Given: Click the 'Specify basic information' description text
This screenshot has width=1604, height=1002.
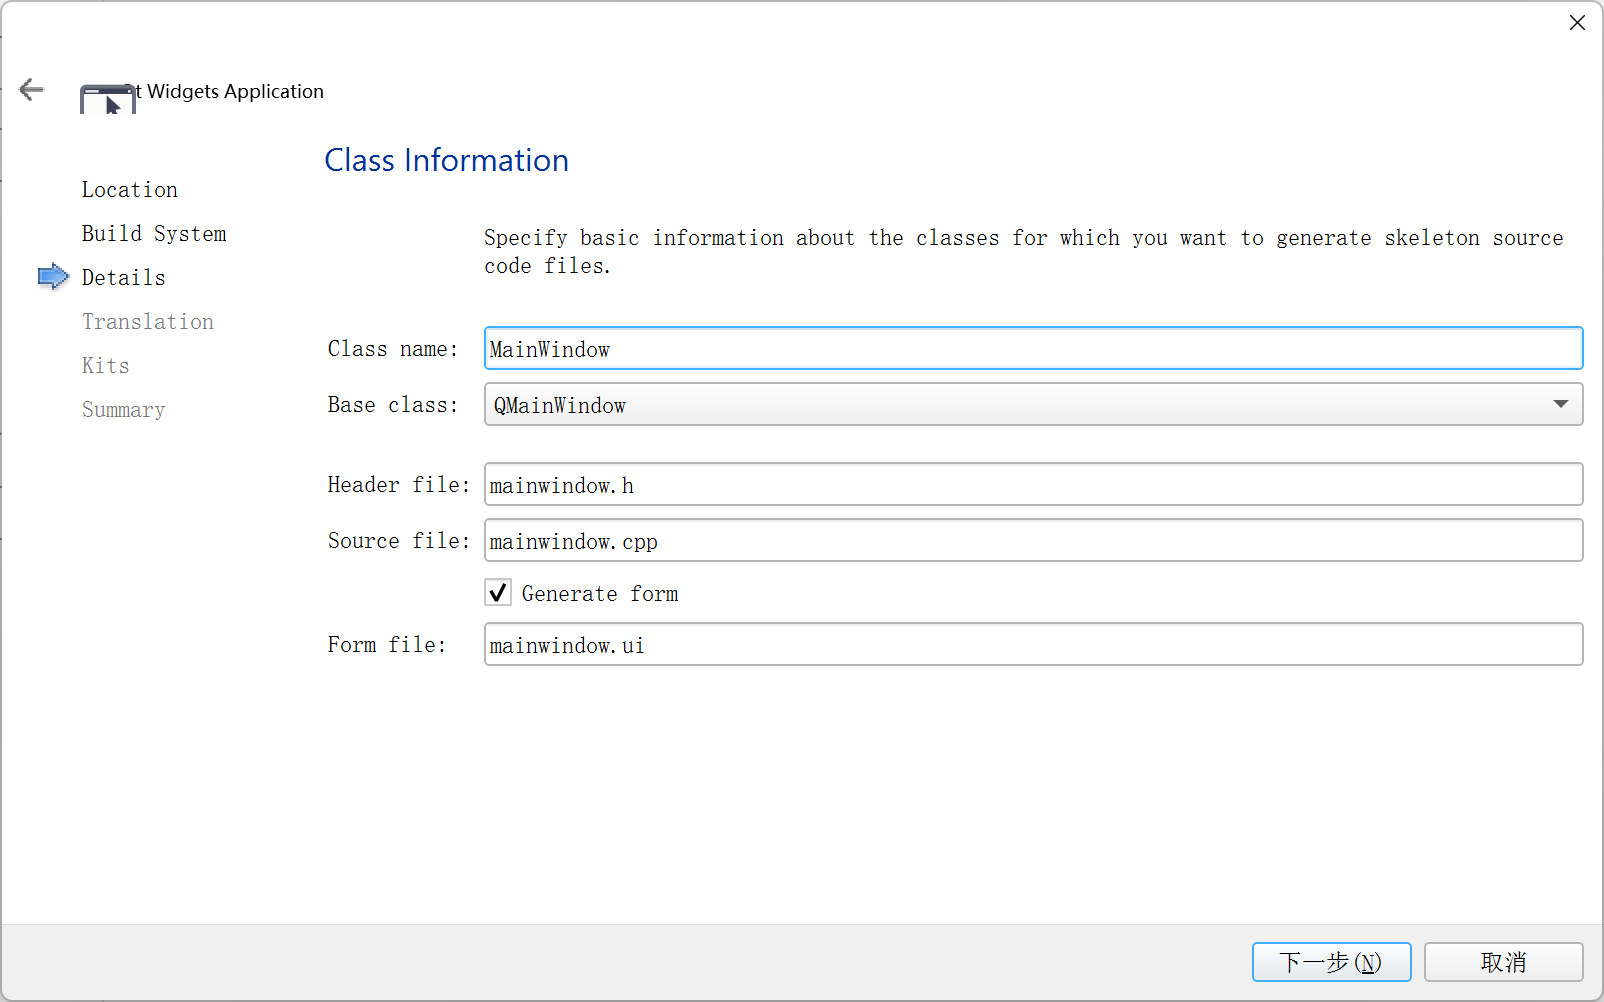Looking at the screenshot, I should 1024,252.
